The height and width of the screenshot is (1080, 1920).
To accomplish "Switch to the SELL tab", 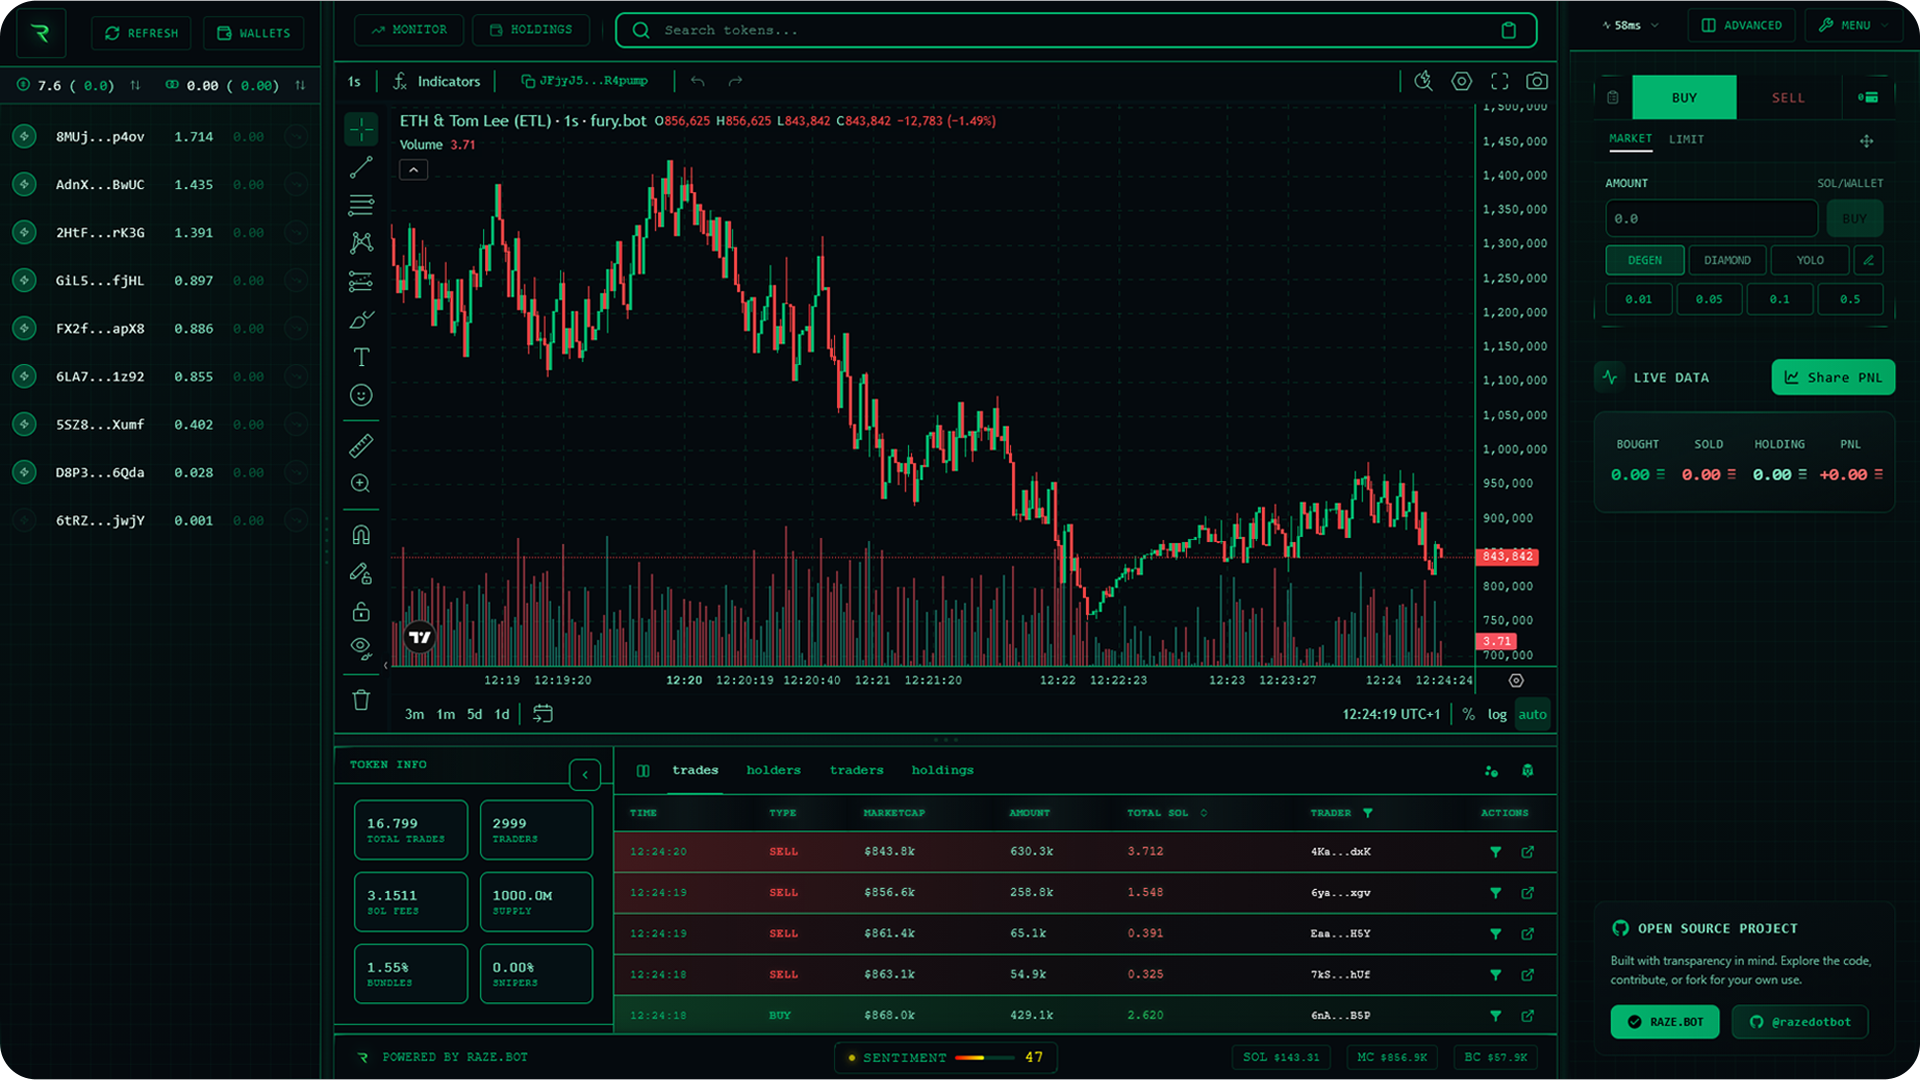I will (x=1788, y=98).
